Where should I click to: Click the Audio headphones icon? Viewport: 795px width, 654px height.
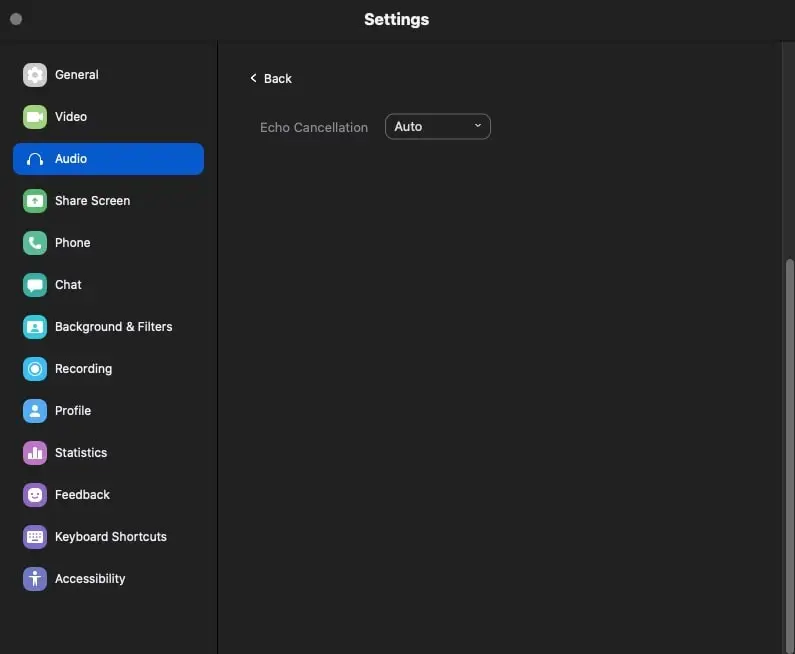34,159
